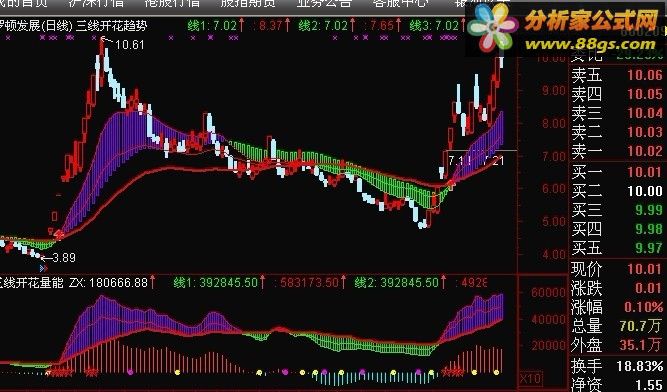Screen dimensions: 667x392
Task: Click the 换手 18.83% turnover row
Action: (617, 366)
